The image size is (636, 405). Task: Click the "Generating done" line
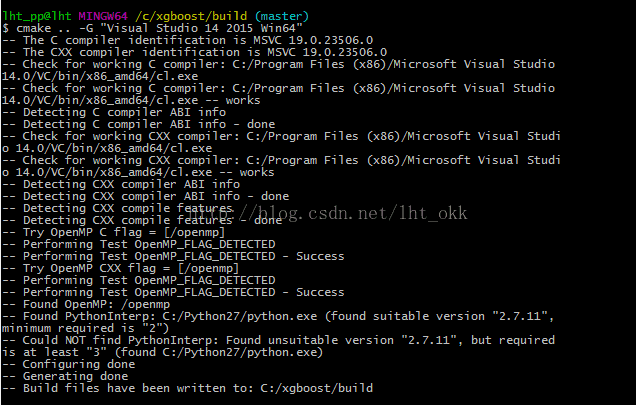pyautogui.click(x=65, y=376)
